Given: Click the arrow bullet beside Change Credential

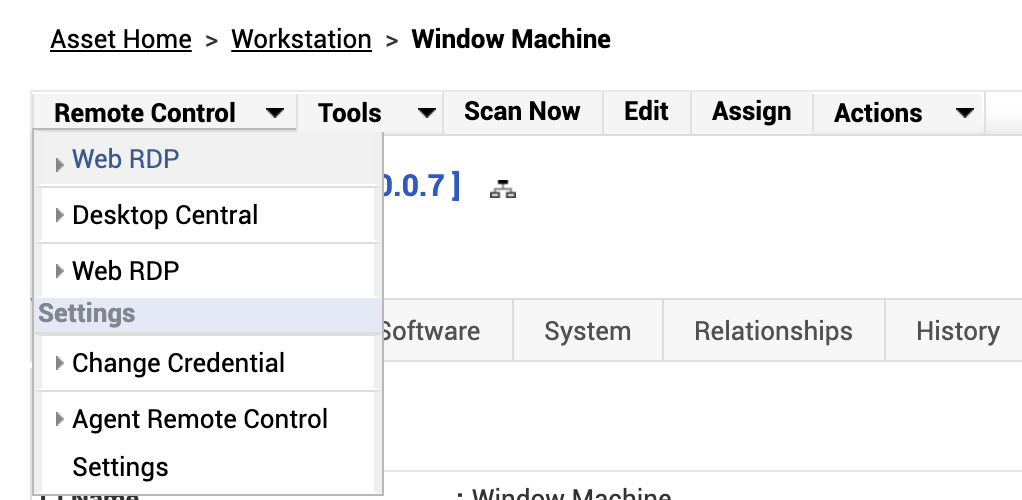Looking at the screenshot, I should 60,363.
